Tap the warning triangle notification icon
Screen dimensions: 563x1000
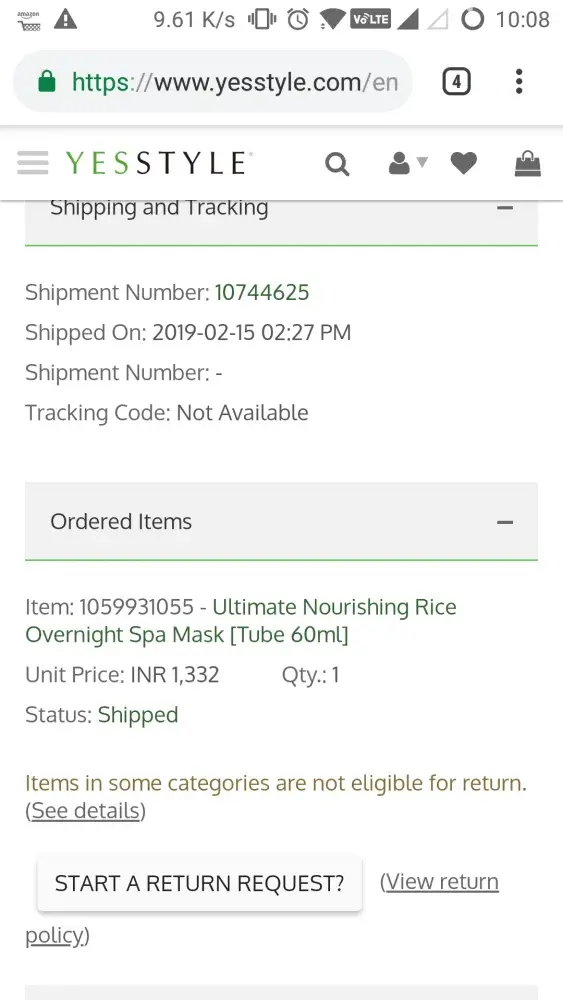pyautogui.click(x=66, y=20)
